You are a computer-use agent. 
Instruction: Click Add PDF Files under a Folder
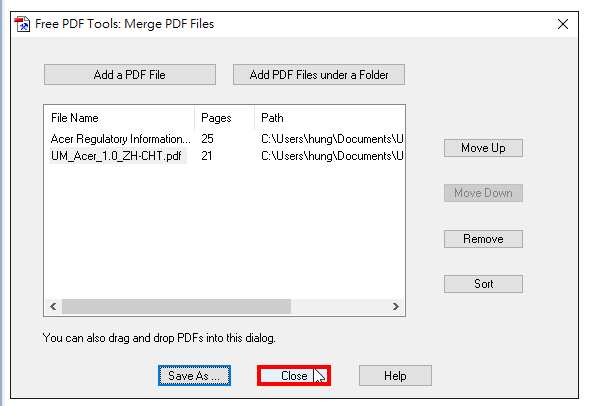point(319,74)
